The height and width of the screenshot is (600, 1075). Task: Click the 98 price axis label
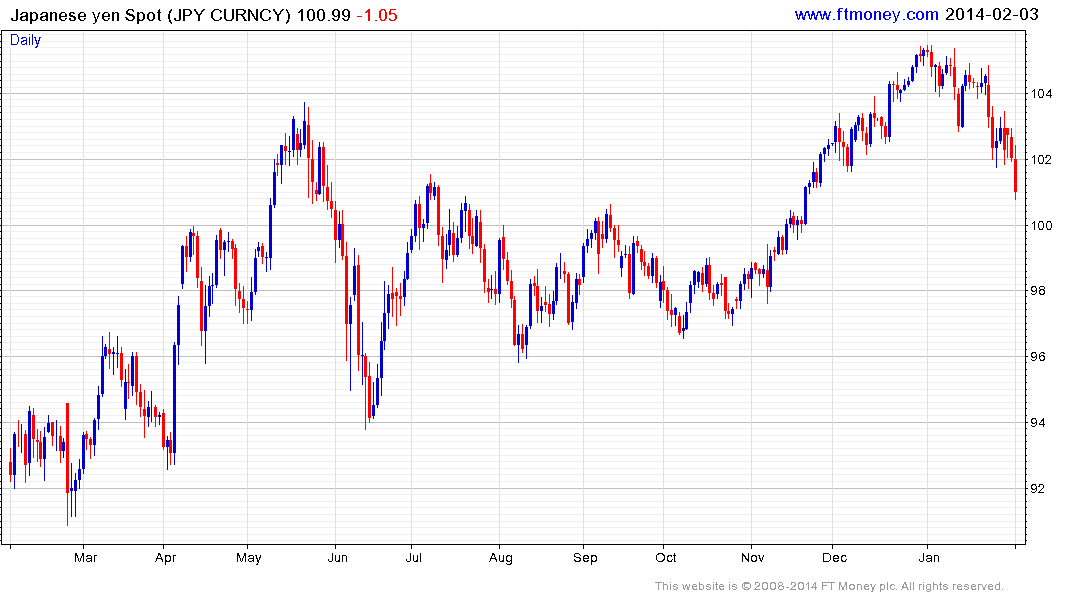coord(1038,291)
